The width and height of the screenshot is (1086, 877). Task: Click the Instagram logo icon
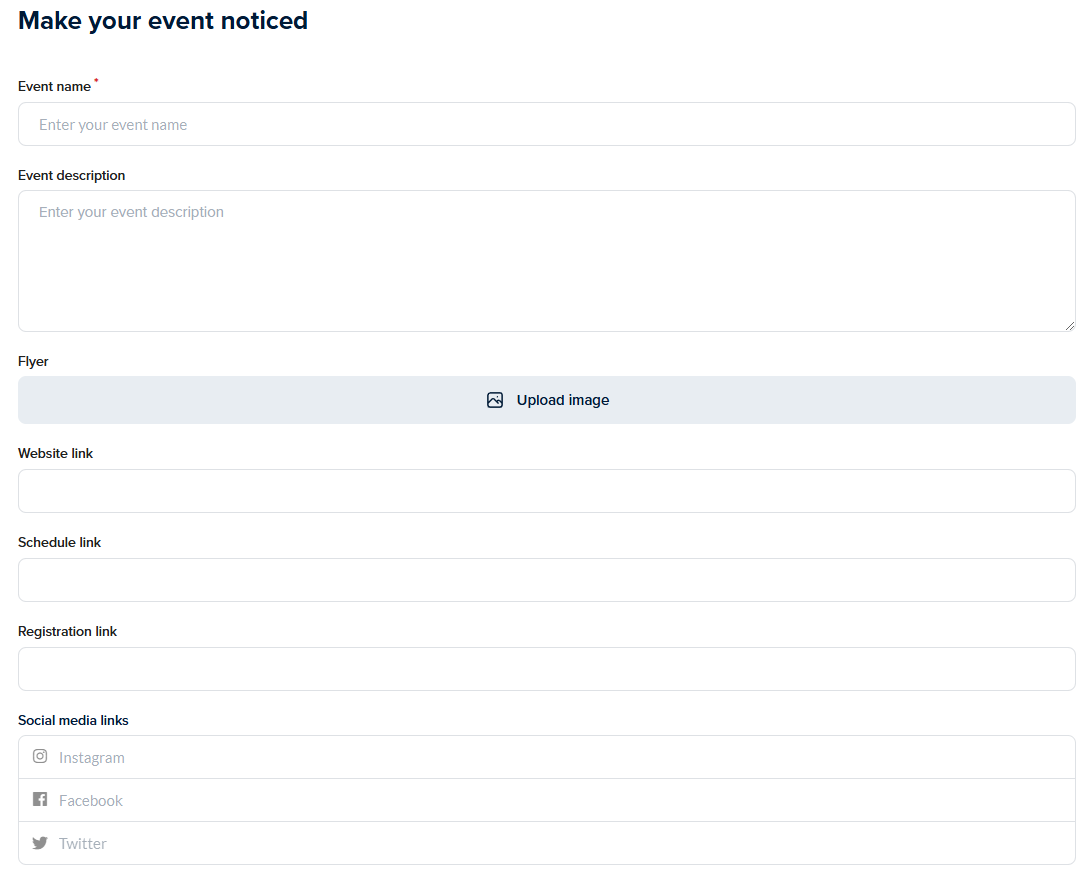click(40, 757)
